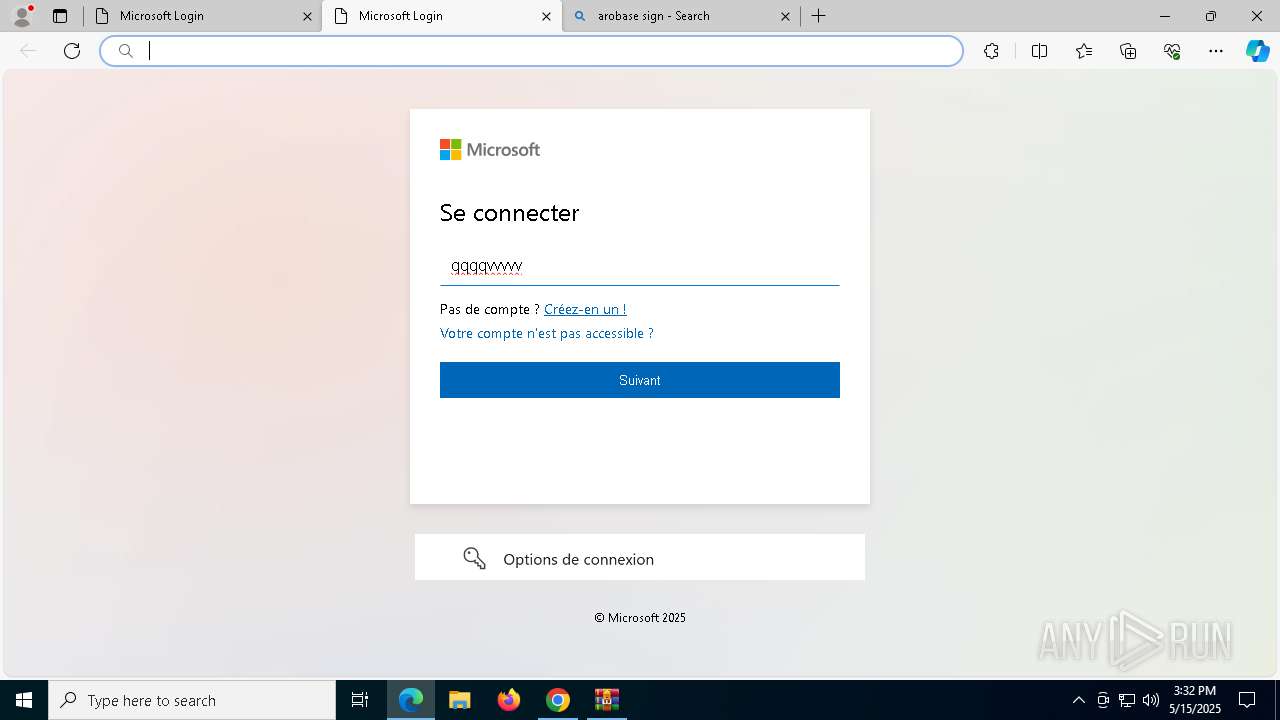Close the first Microsoft Login tab

point(307,16)
